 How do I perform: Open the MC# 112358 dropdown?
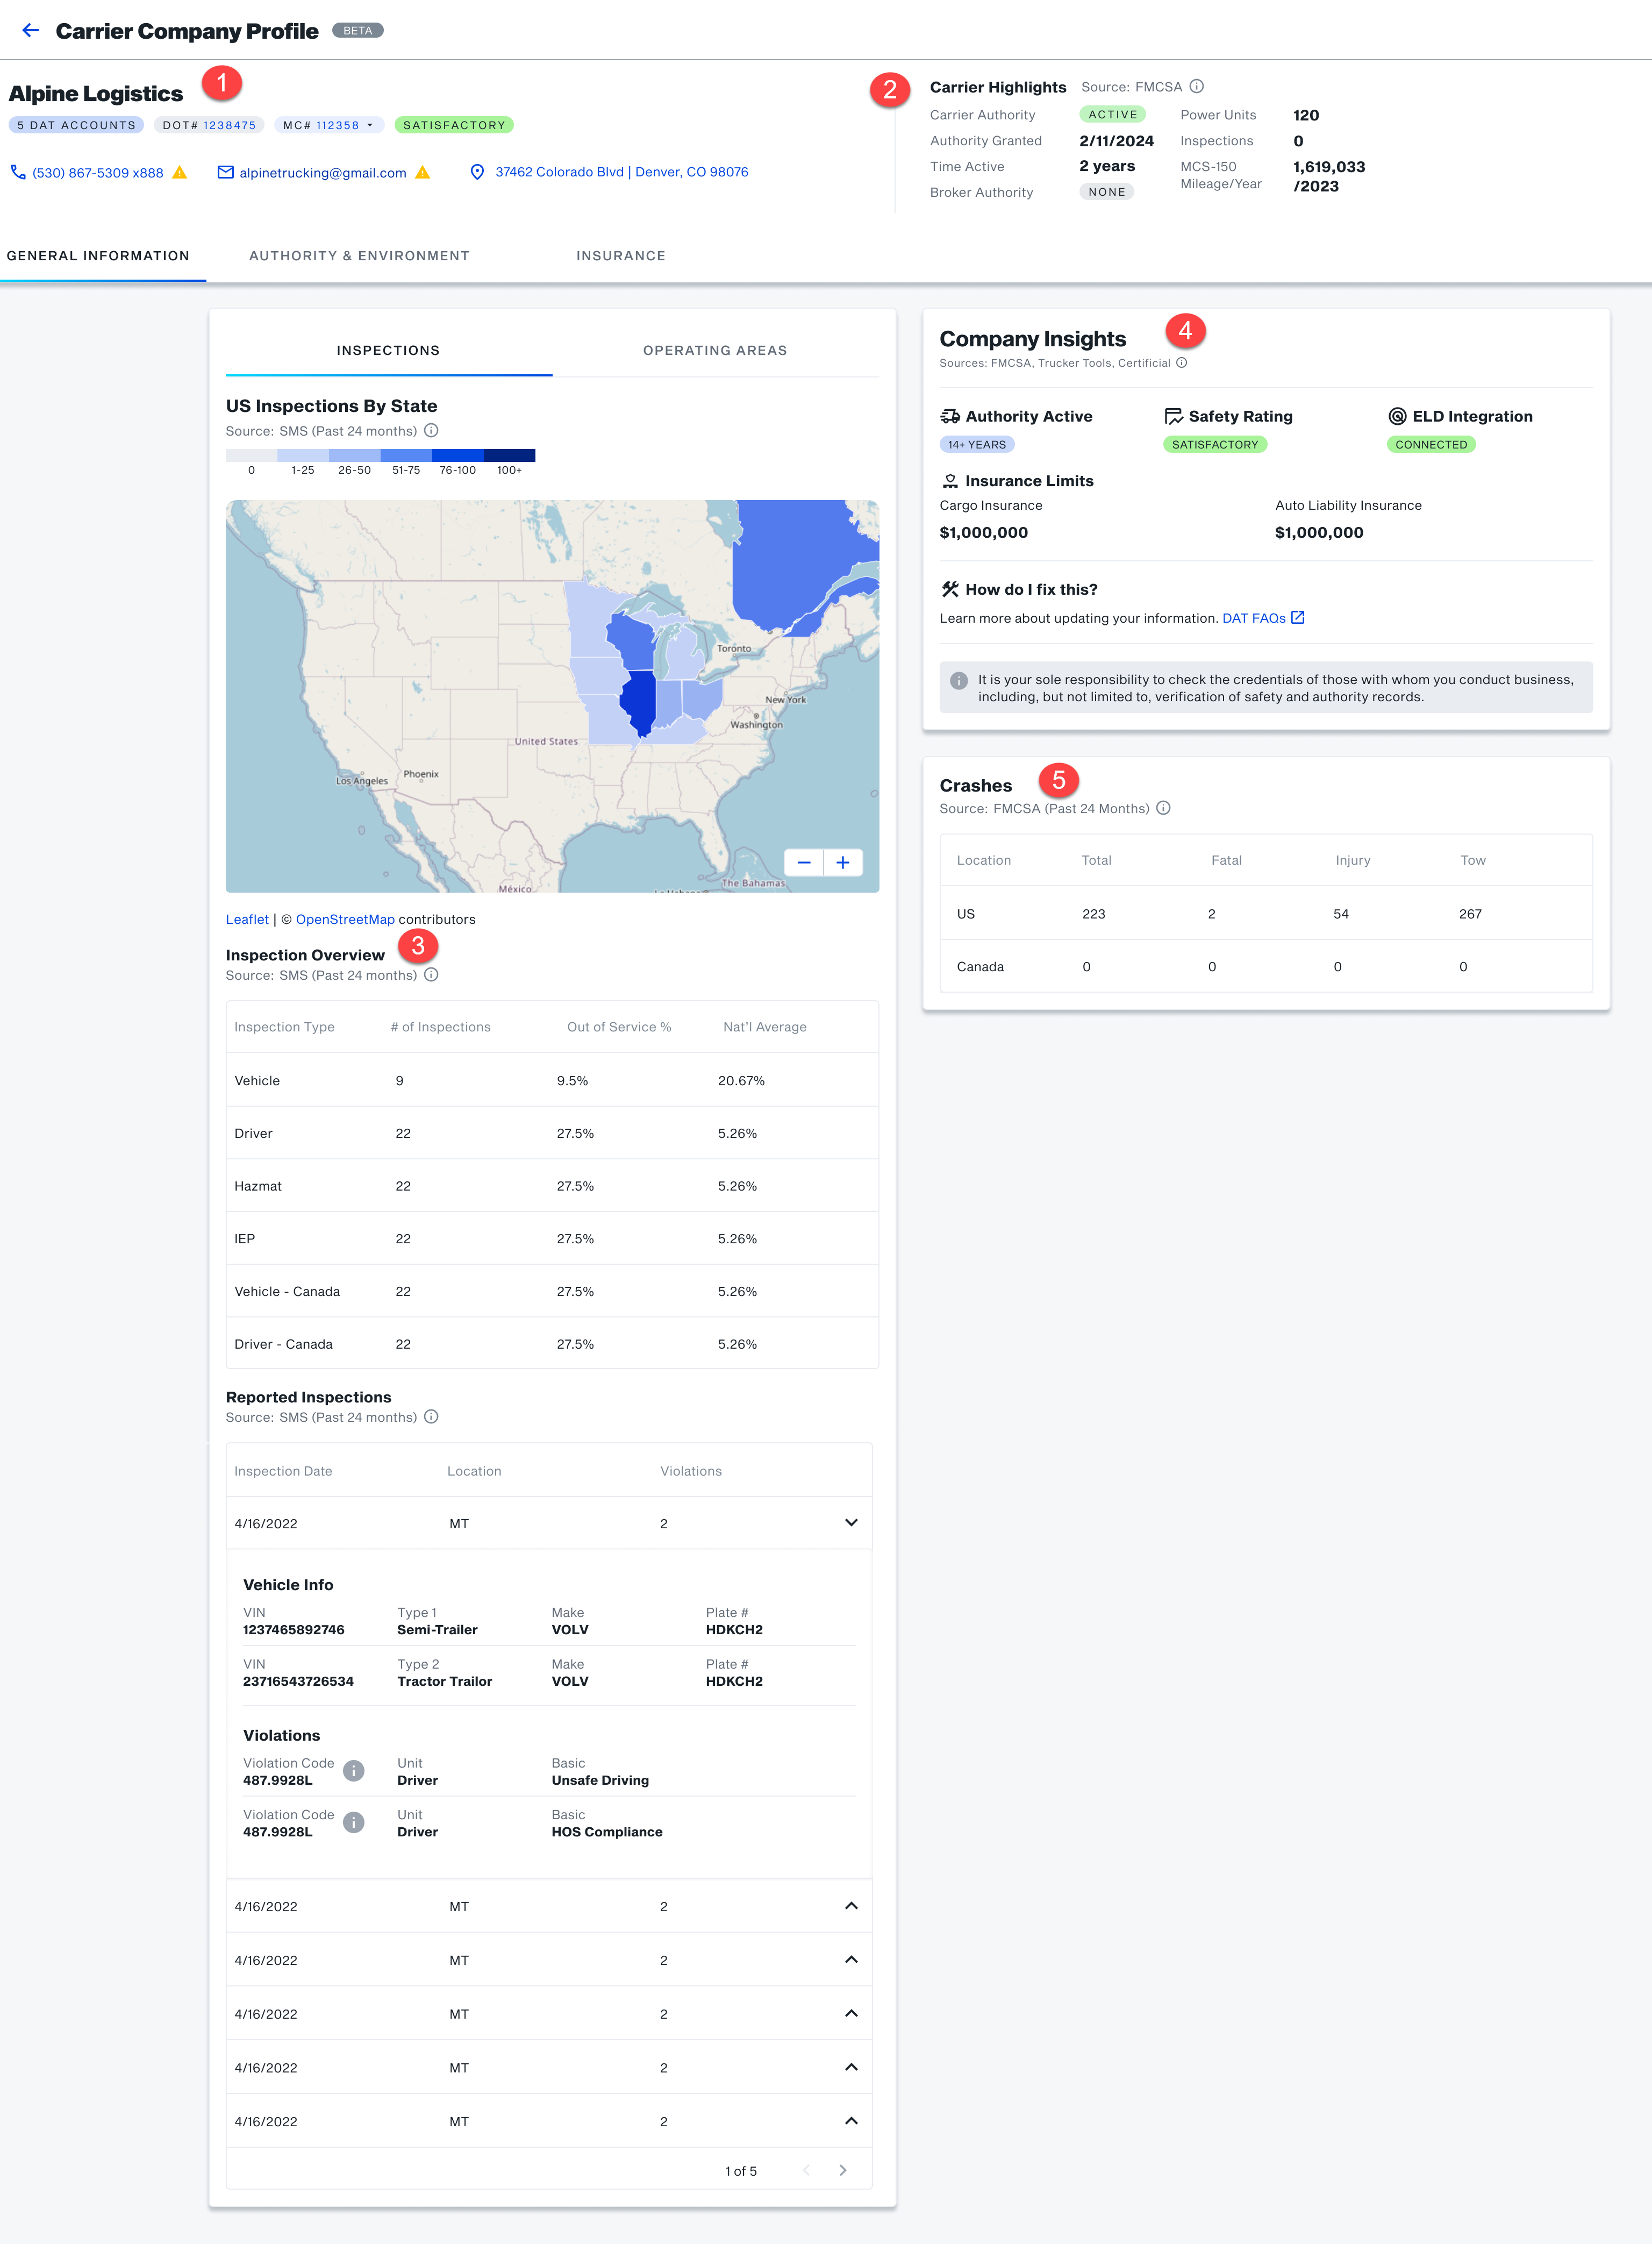[370, 125]
